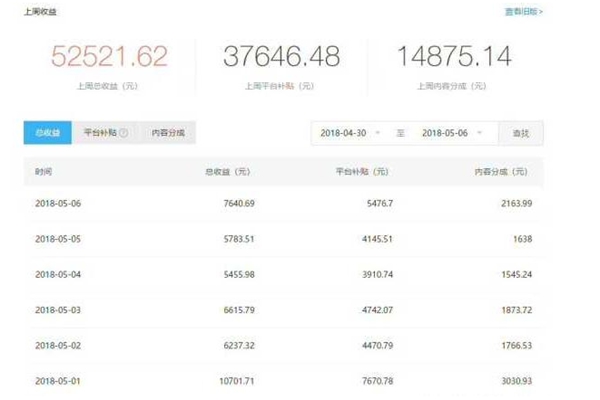Select the 总收益 tab
600x400 pixels.
pos(47,133)
